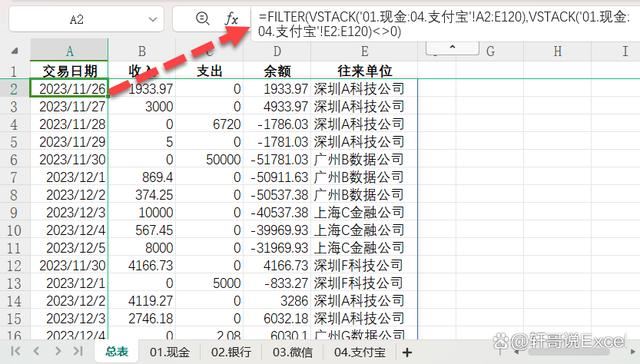Switch to the 04.支付宝 sheet tab
The height and width of the screenshot is (364, 640).
tap(360, 352)
